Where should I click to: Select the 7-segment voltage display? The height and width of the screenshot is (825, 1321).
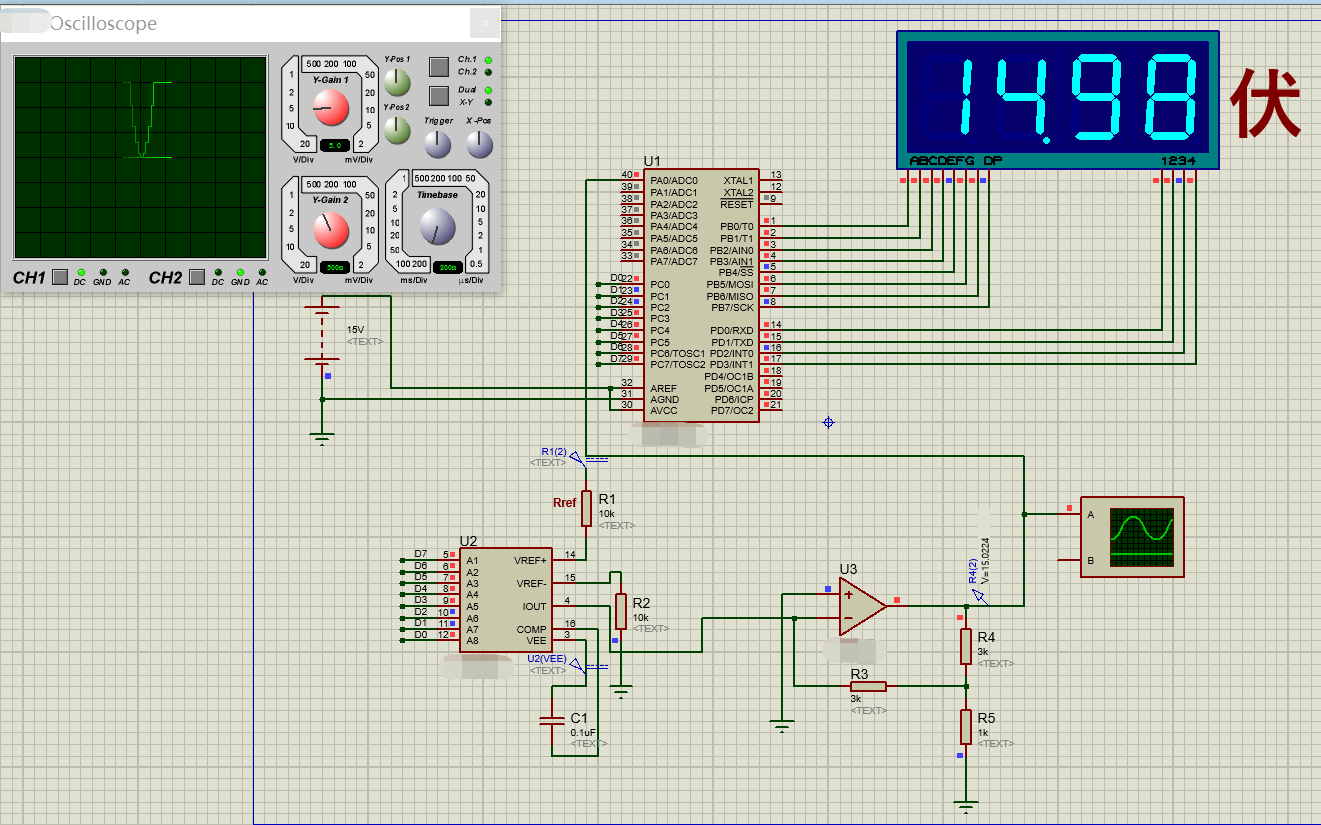[1059, 98]
